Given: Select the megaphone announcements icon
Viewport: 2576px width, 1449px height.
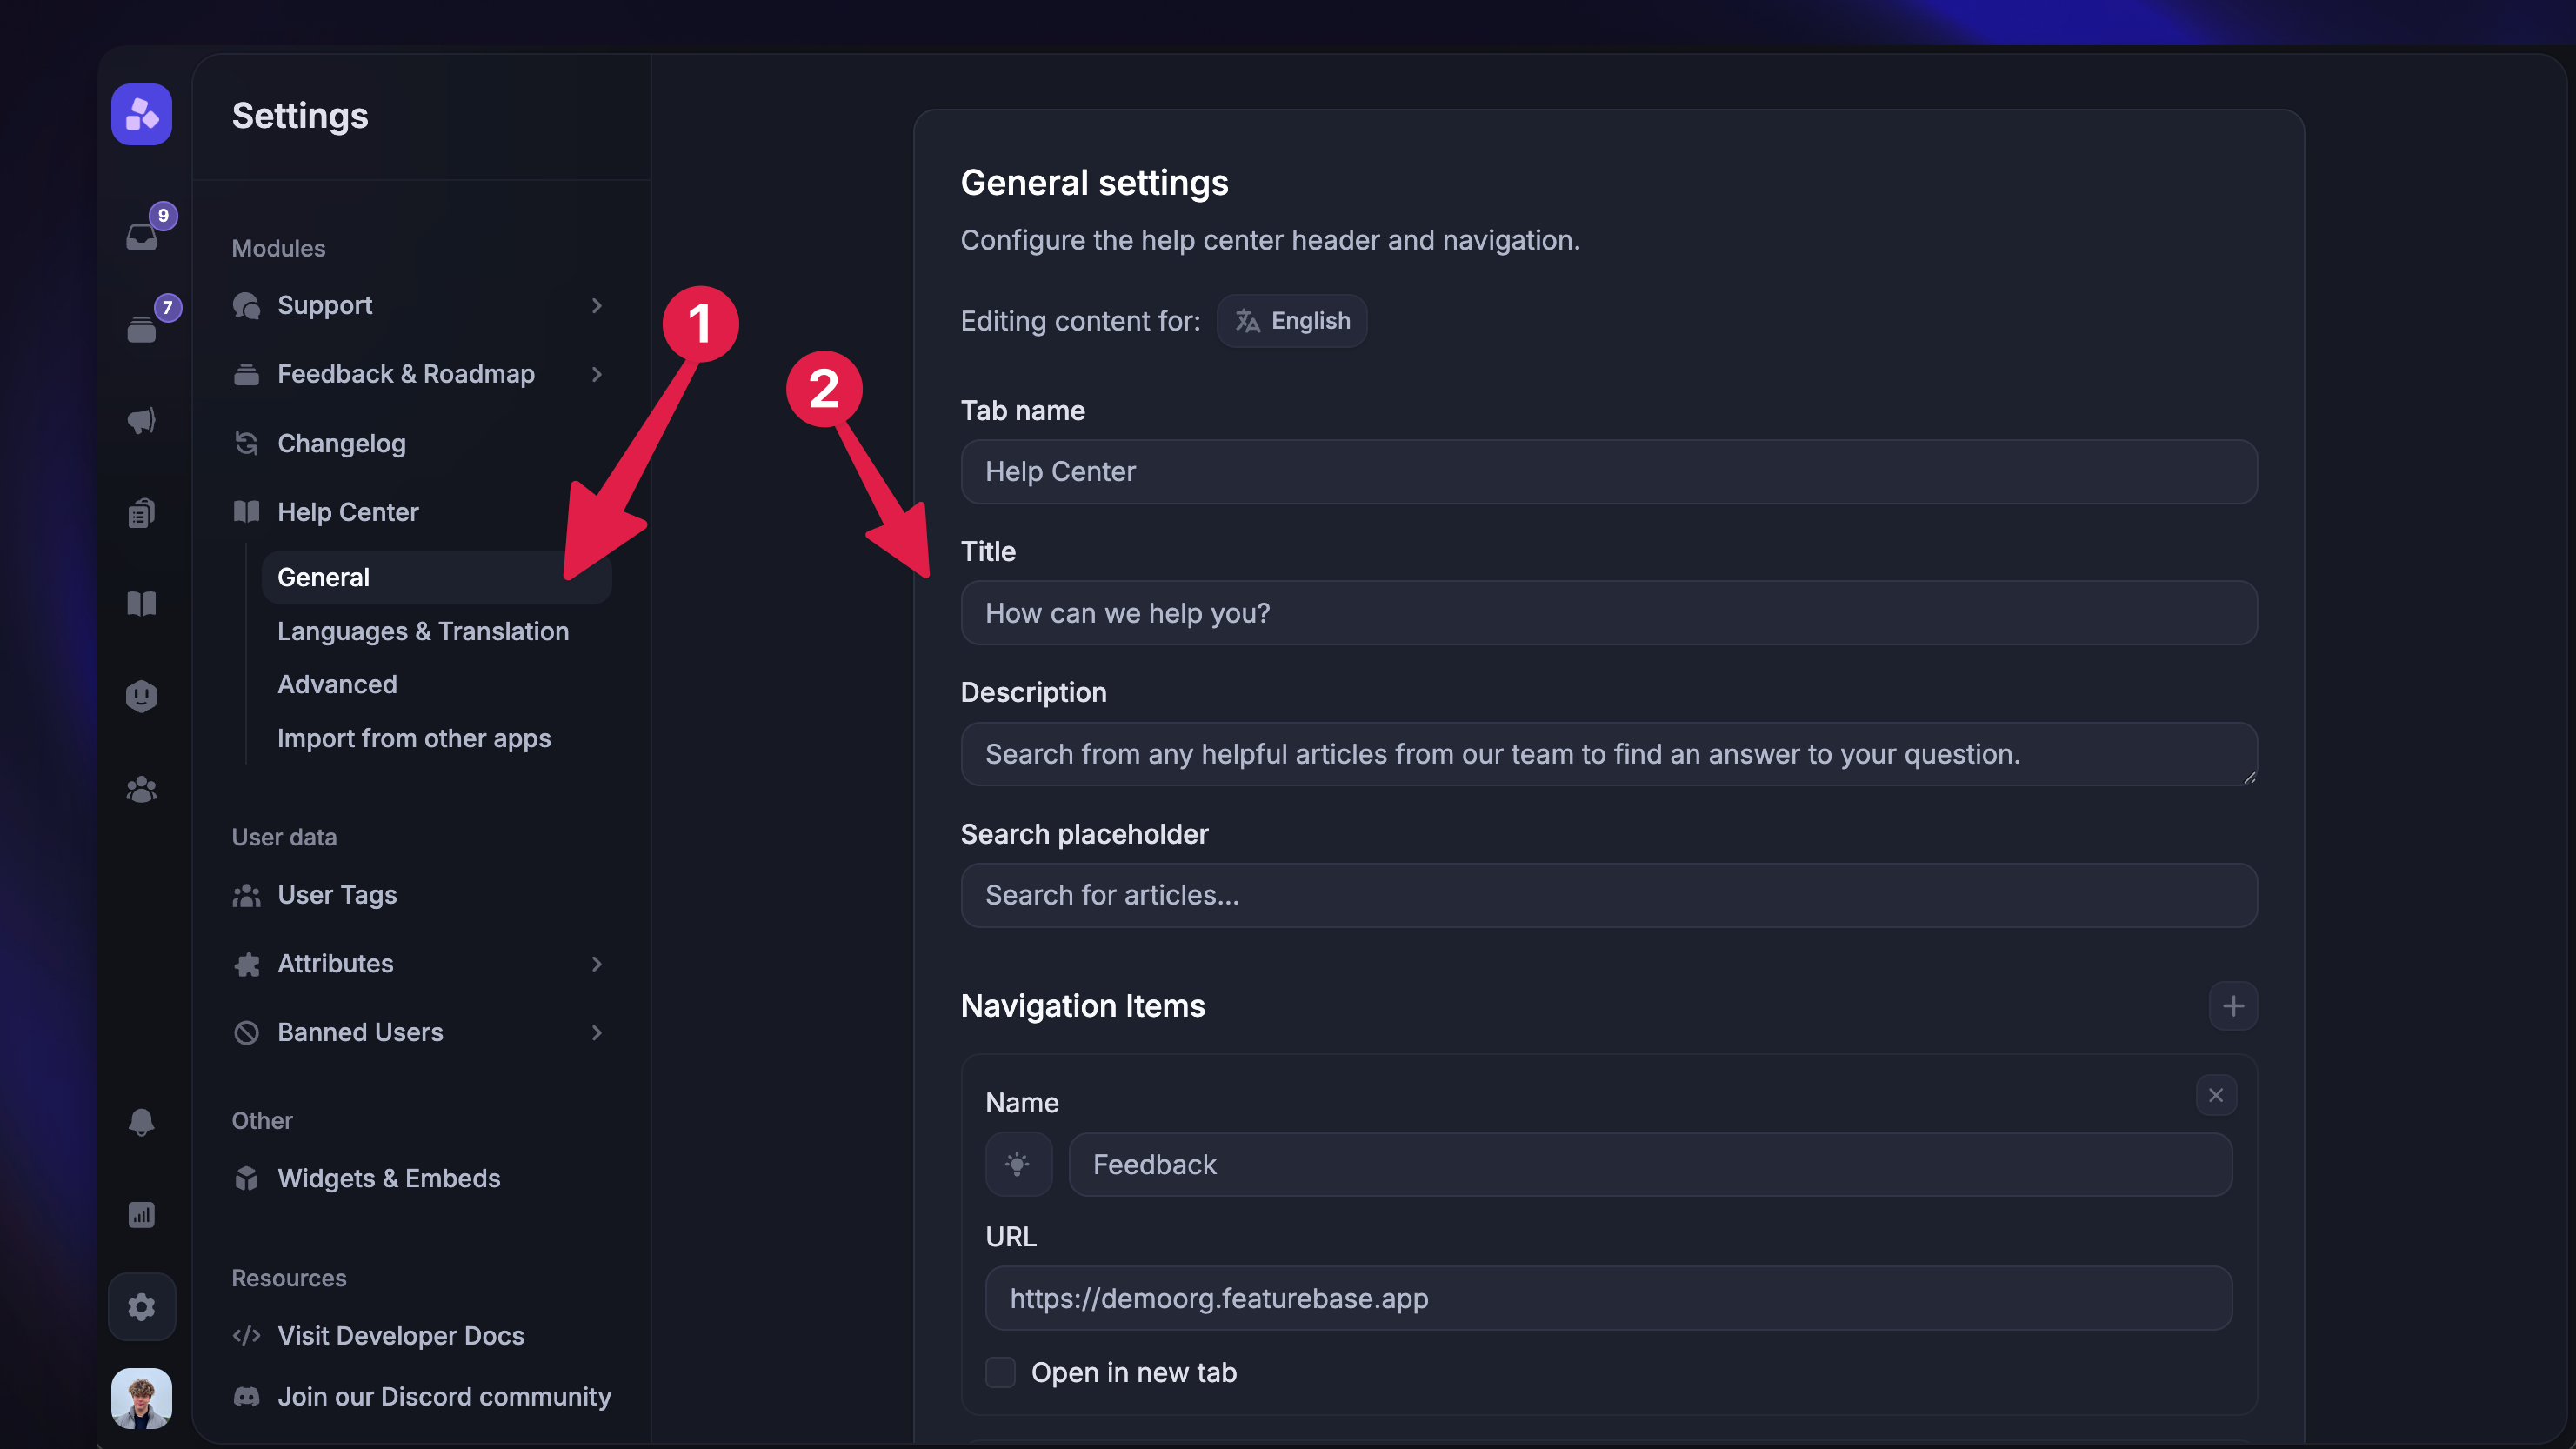Looking at the screenshot, I should [x=141, y=420].
